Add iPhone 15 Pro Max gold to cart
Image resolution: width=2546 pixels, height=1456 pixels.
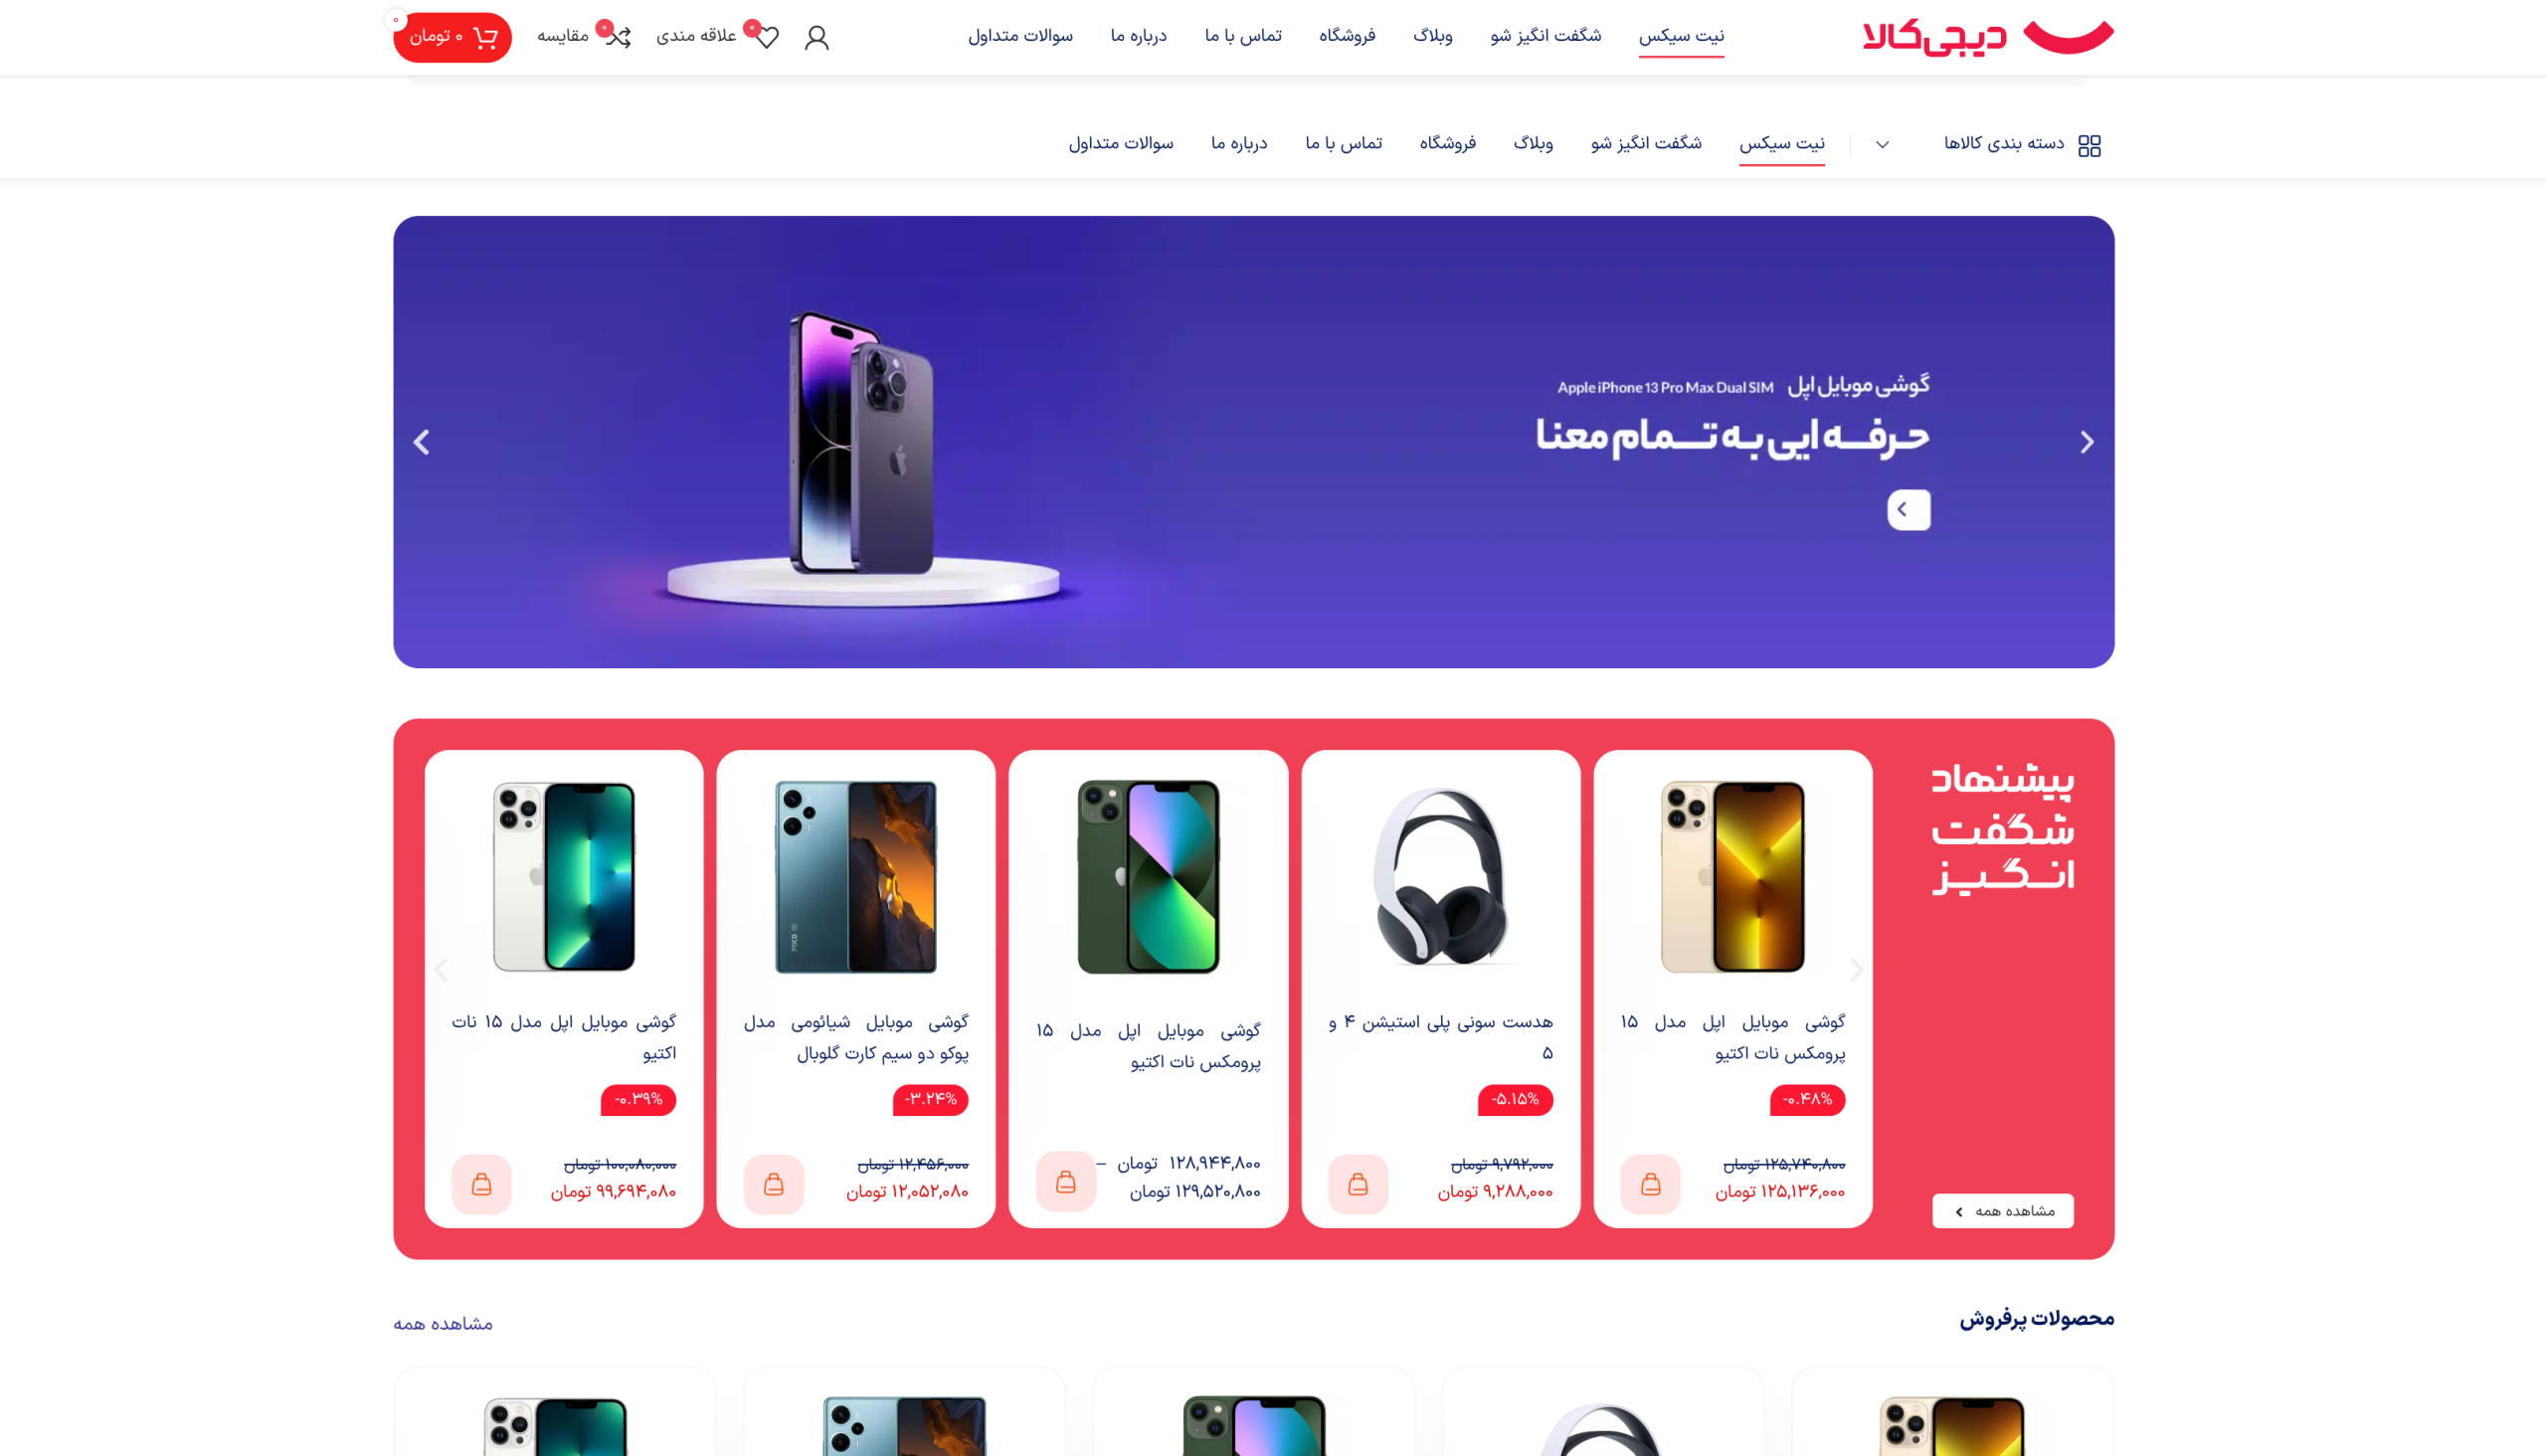tap(1650, 1184)
